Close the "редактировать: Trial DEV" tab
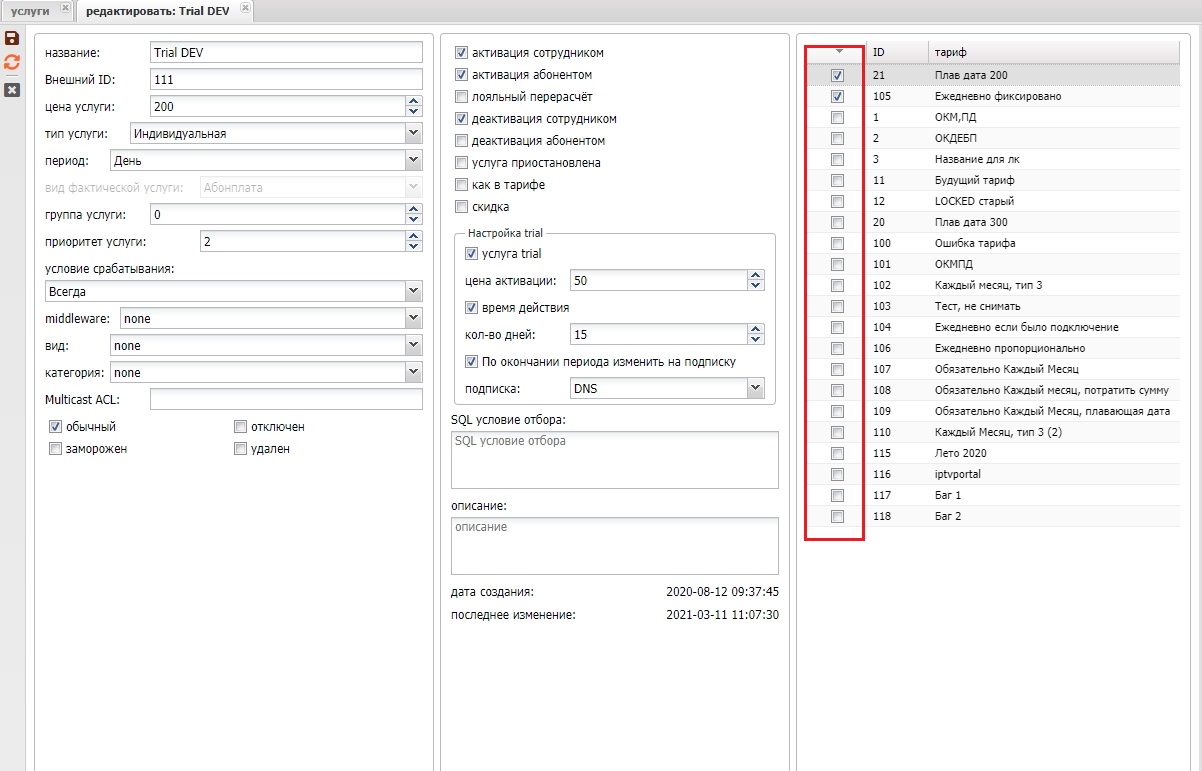Image resolution: width=1202 pixels, height=771 pixels. point(245,8)
